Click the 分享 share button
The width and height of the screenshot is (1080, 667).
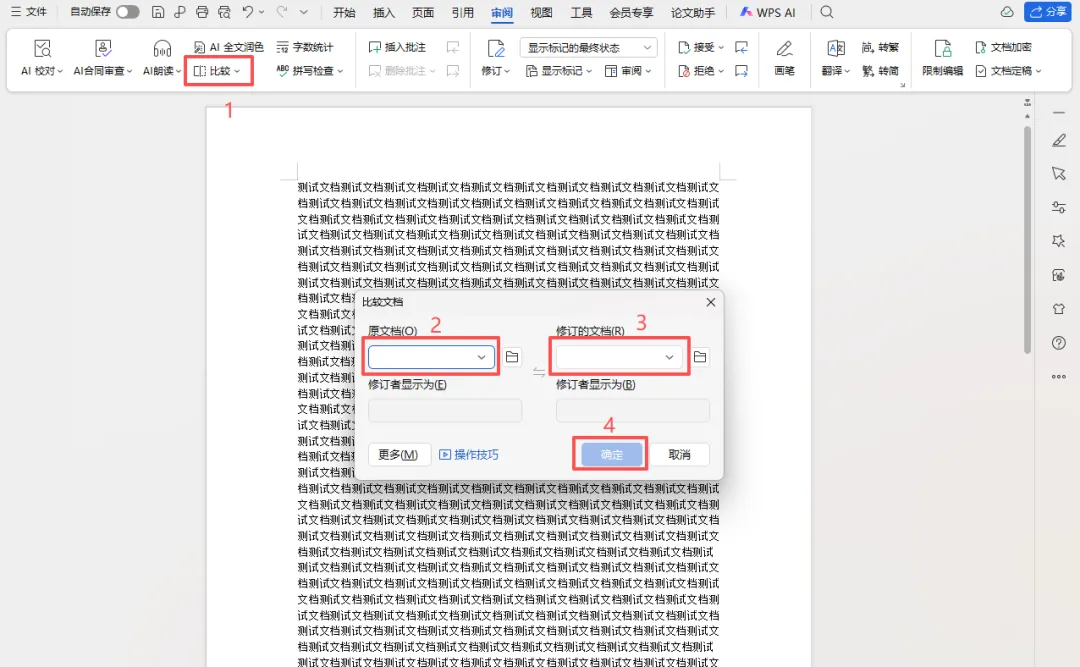(x=1048, y=12)
